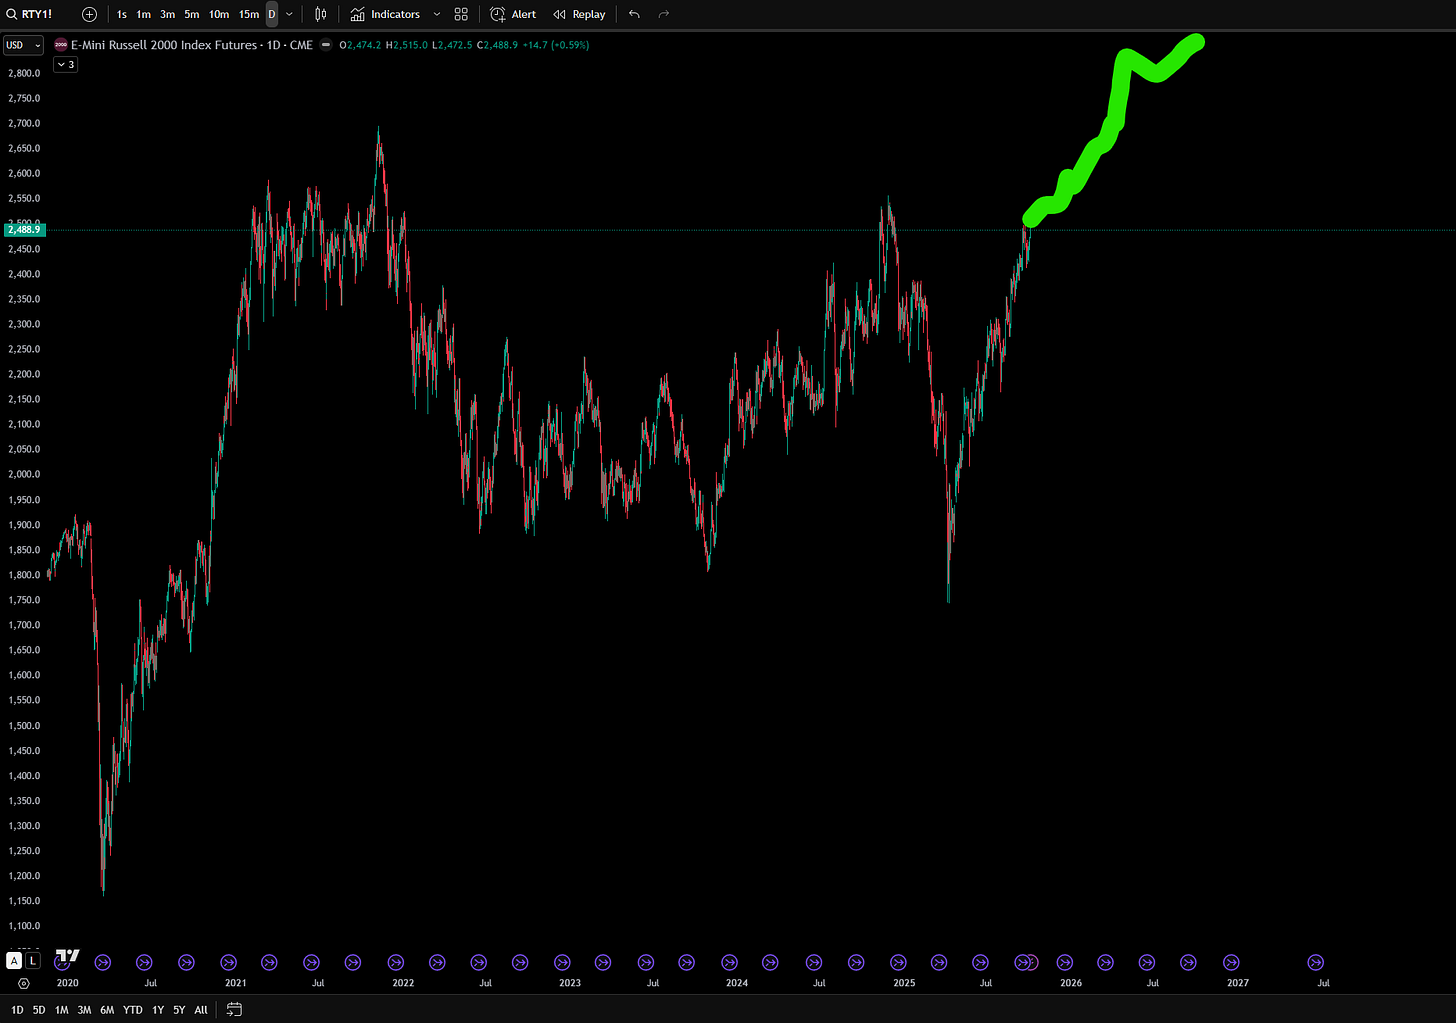Toggle the A auto scale button

[x=14, y=961]
